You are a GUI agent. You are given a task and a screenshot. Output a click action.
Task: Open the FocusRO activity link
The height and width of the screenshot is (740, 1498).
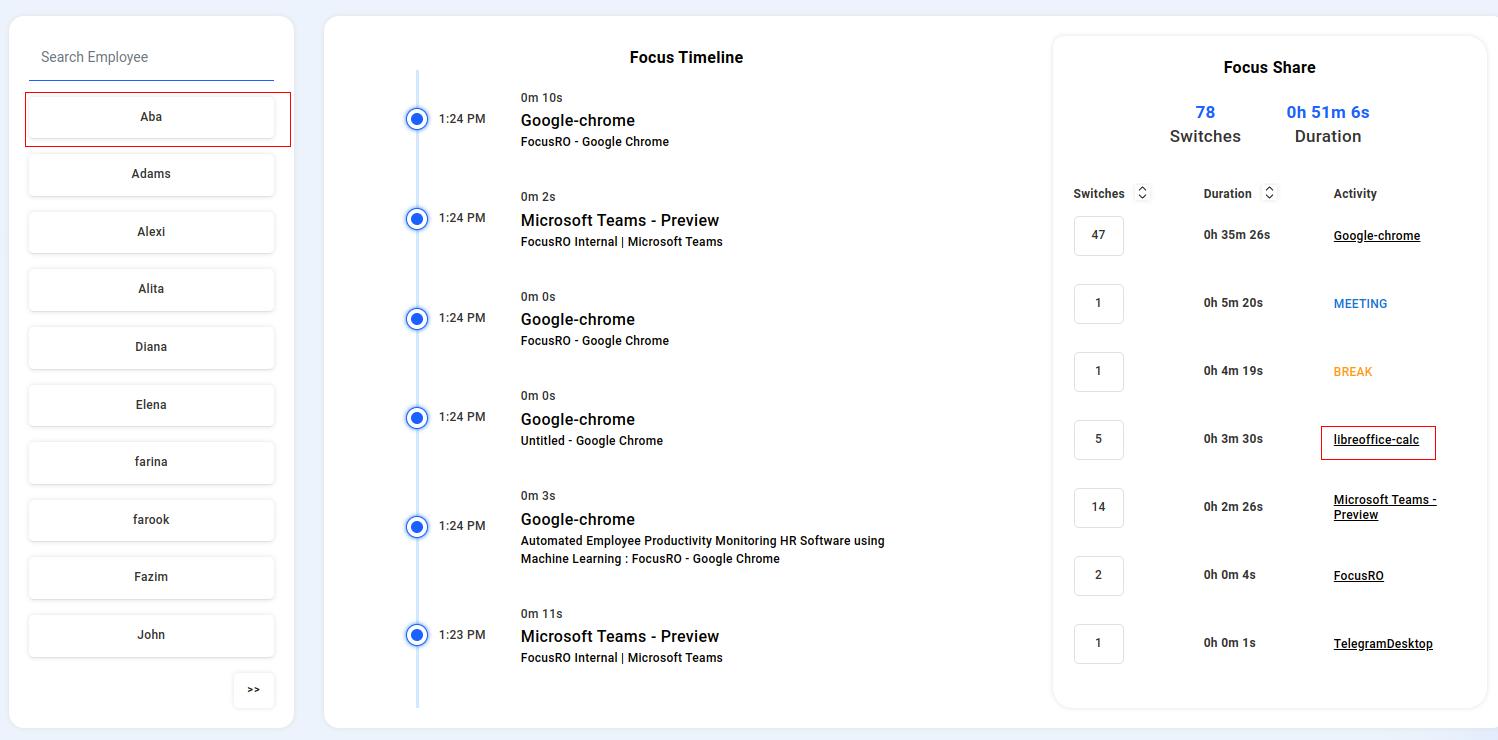(x=1358, y=575)
